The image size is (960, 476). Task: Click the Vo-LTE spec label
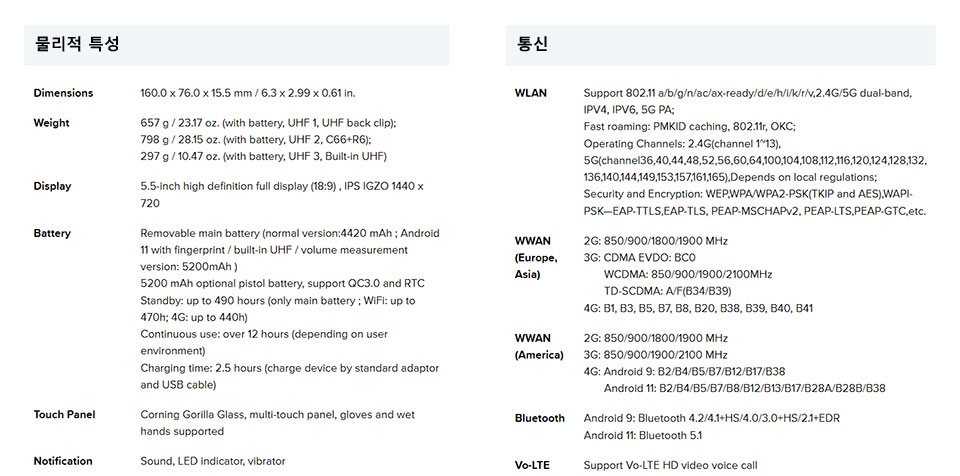(x=532, y=466)
